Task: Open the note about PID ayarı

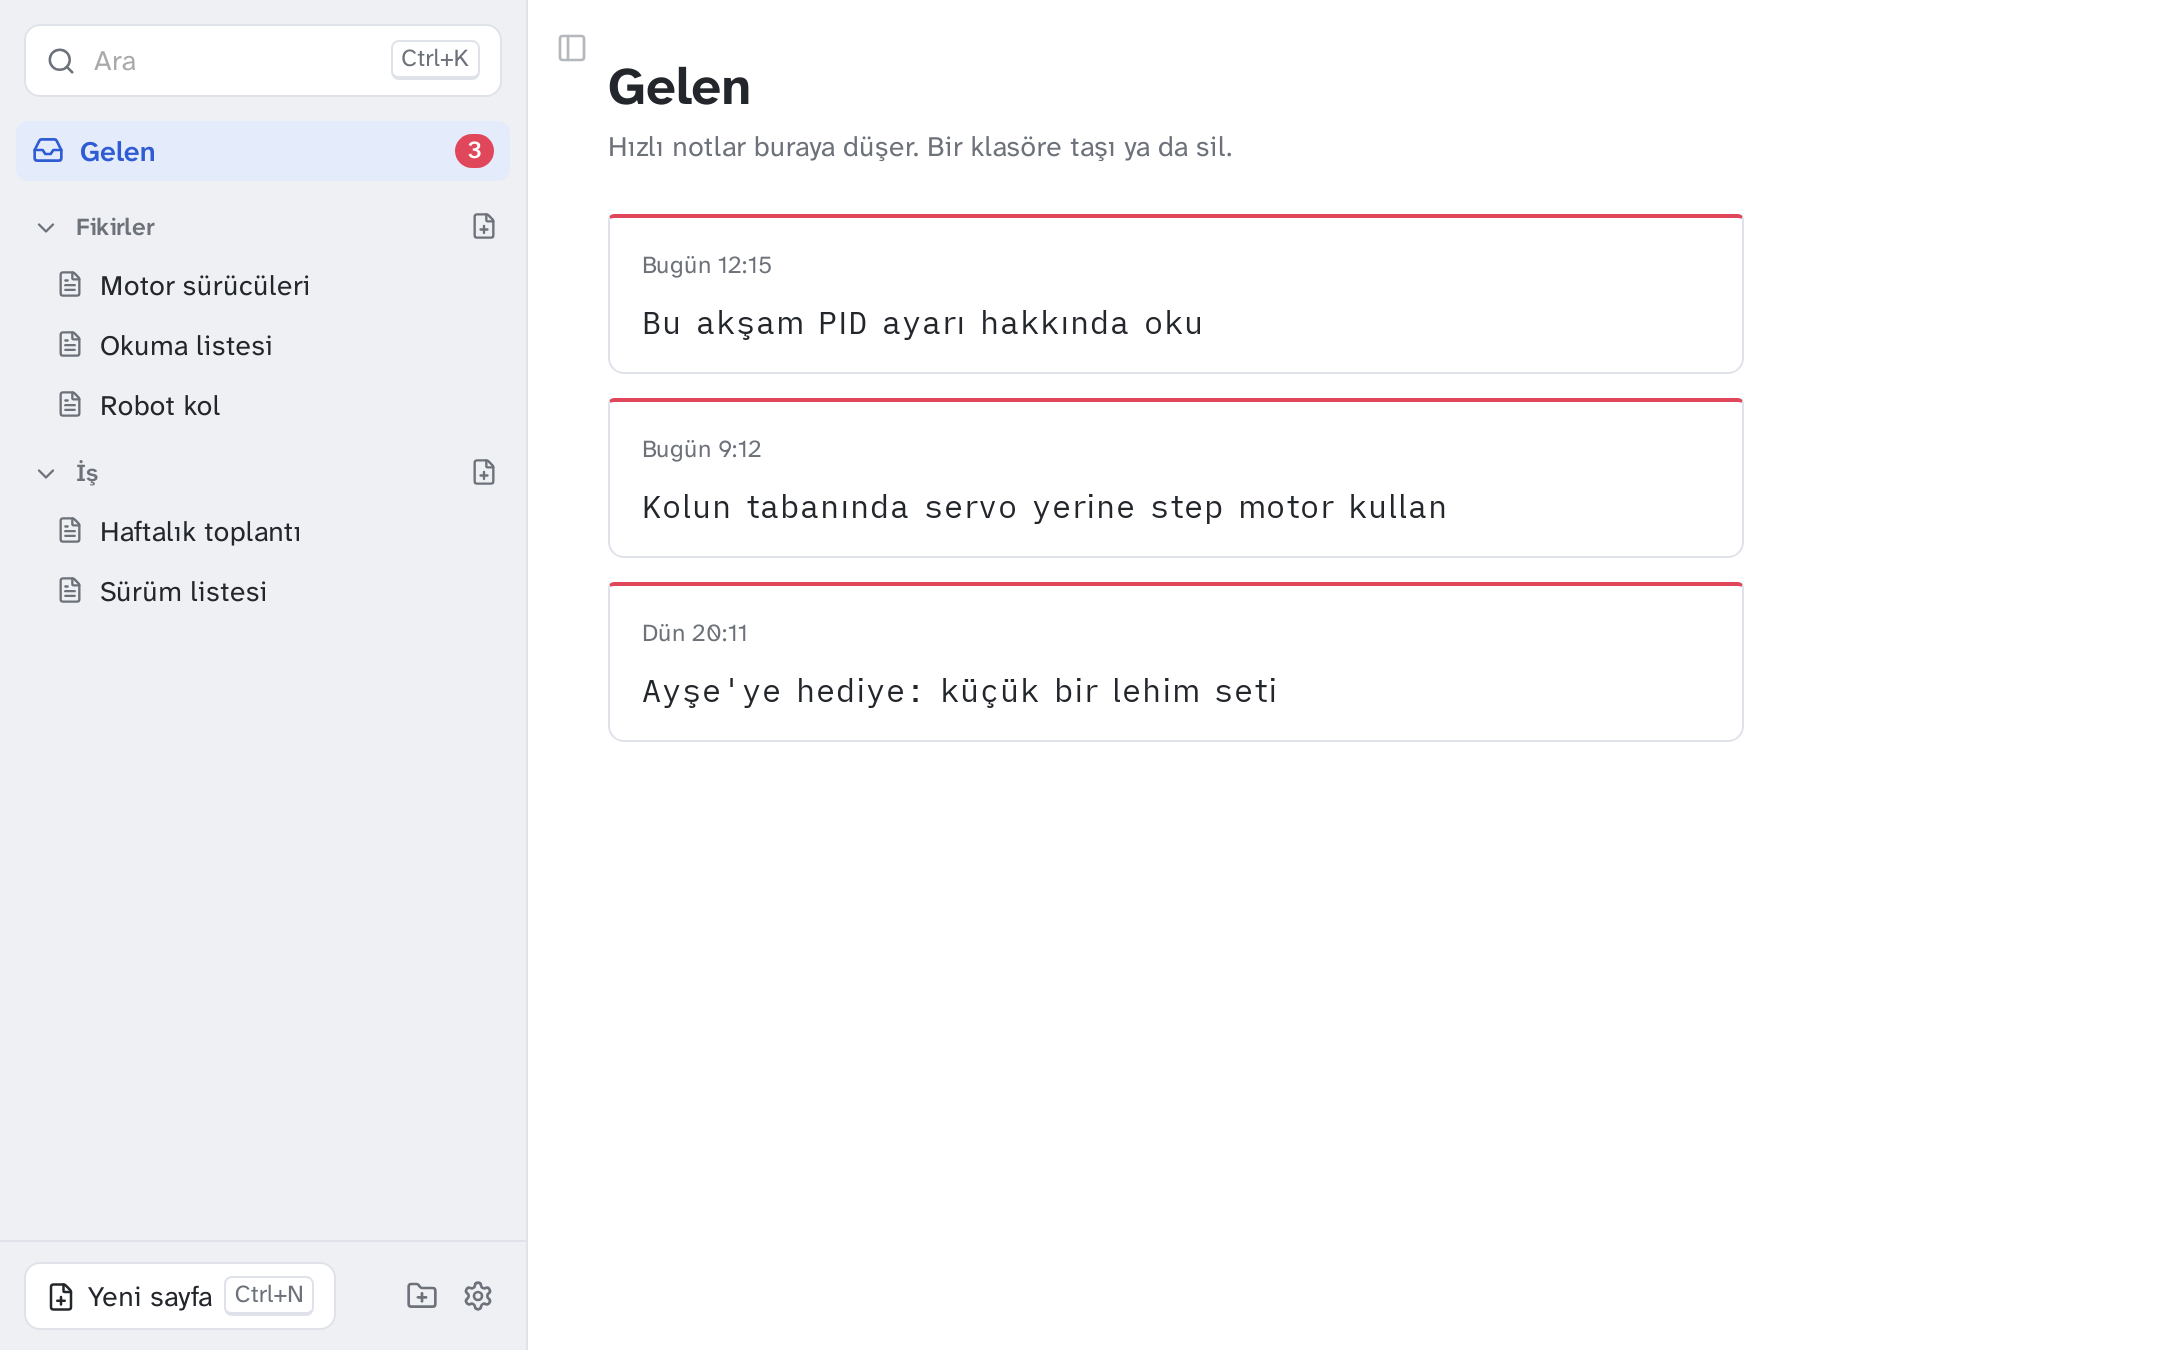Action: point(1176,294)
